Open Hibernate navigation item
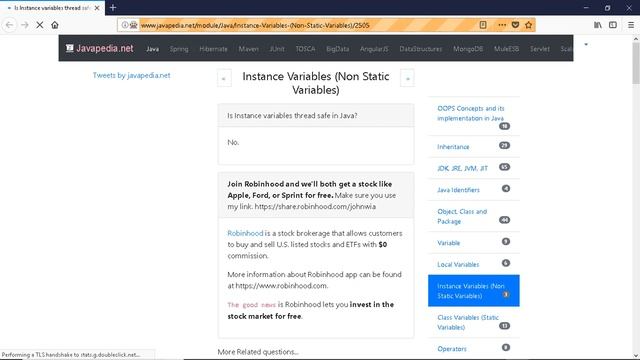The image size is (640, 360). coord(213,49)
